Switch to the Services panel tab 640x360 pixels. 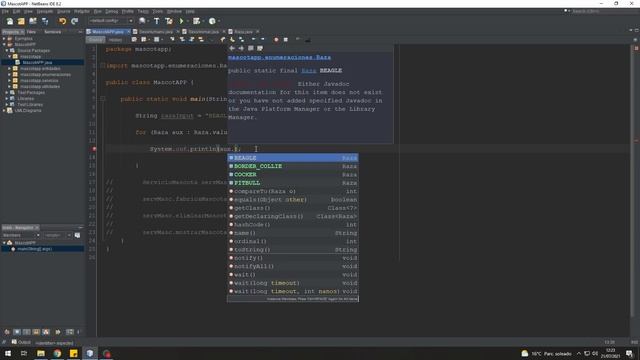pos(52,31)
